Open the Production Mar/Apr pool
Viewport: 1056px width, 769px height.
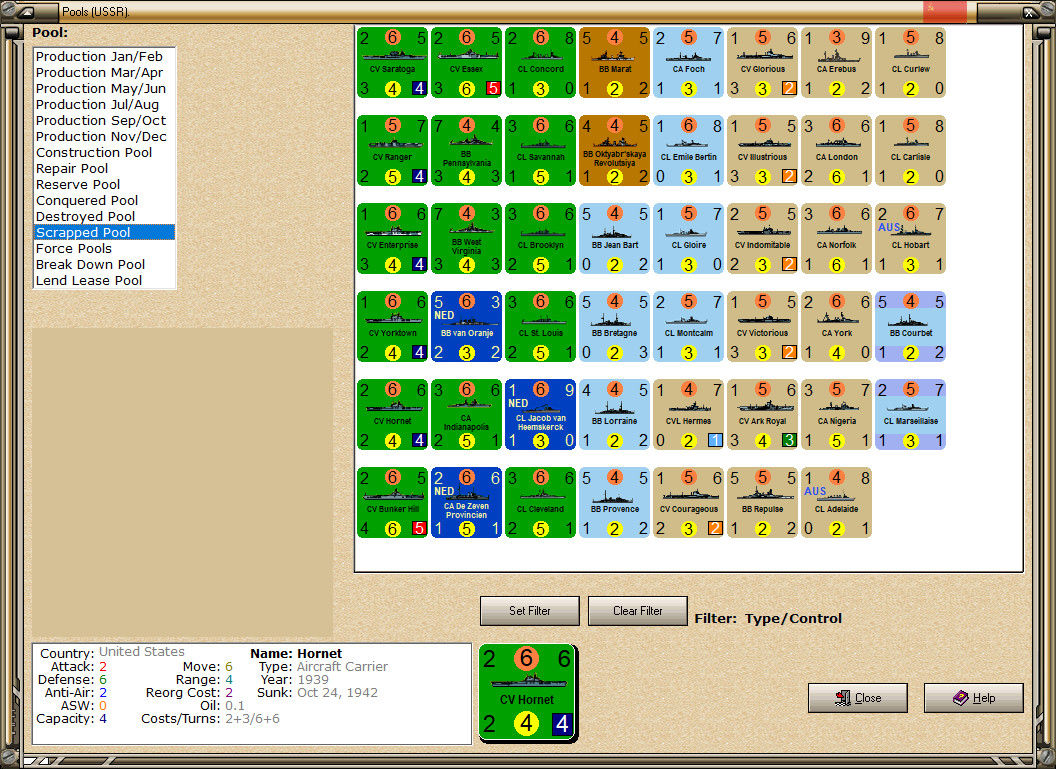click(104, 73)
